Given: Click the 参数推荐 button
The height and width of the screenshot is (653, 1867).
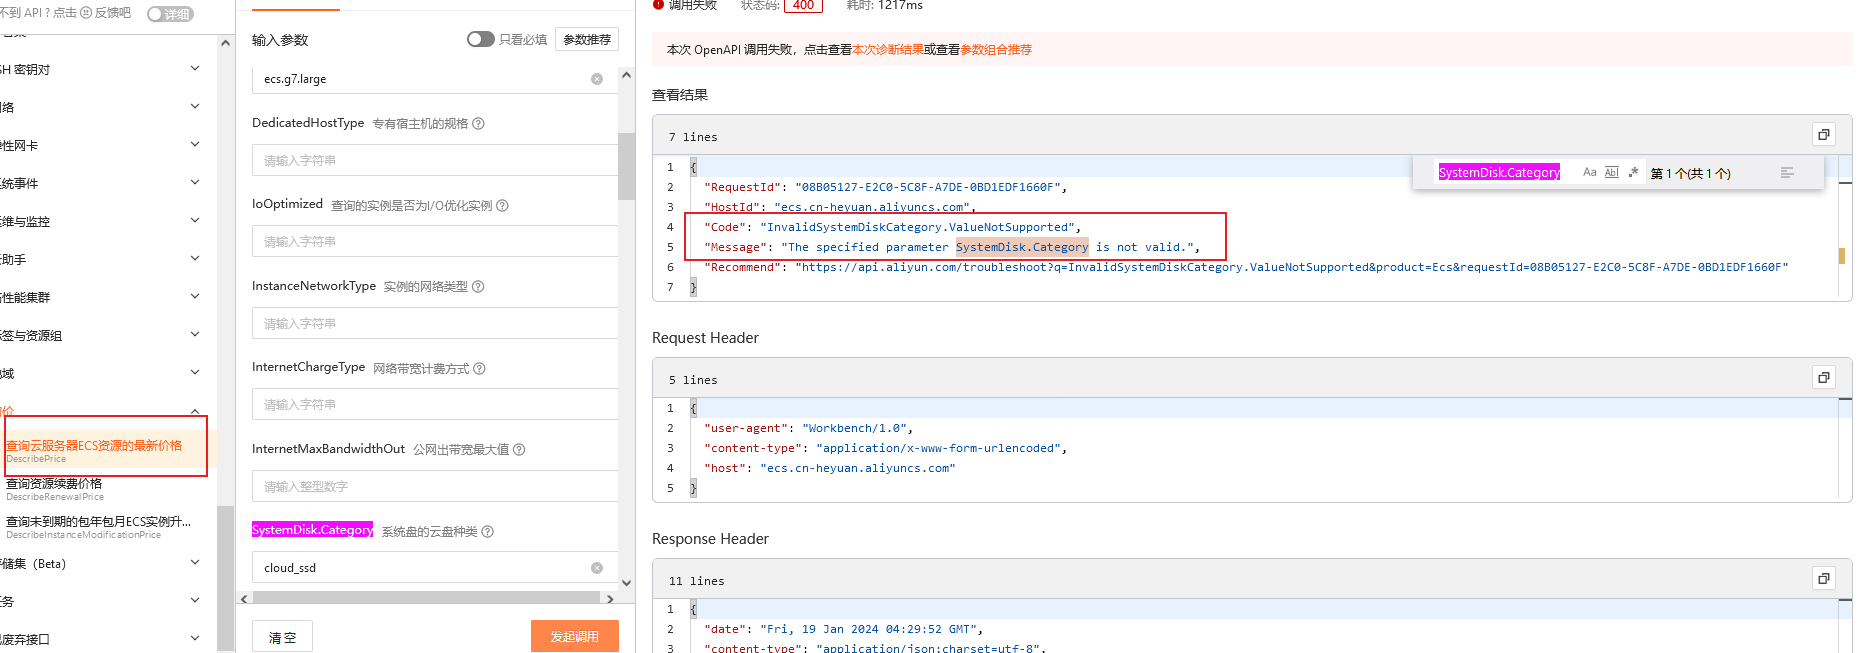Looking at the screenshot, I should pyautogui.click(x=587, y=39).
